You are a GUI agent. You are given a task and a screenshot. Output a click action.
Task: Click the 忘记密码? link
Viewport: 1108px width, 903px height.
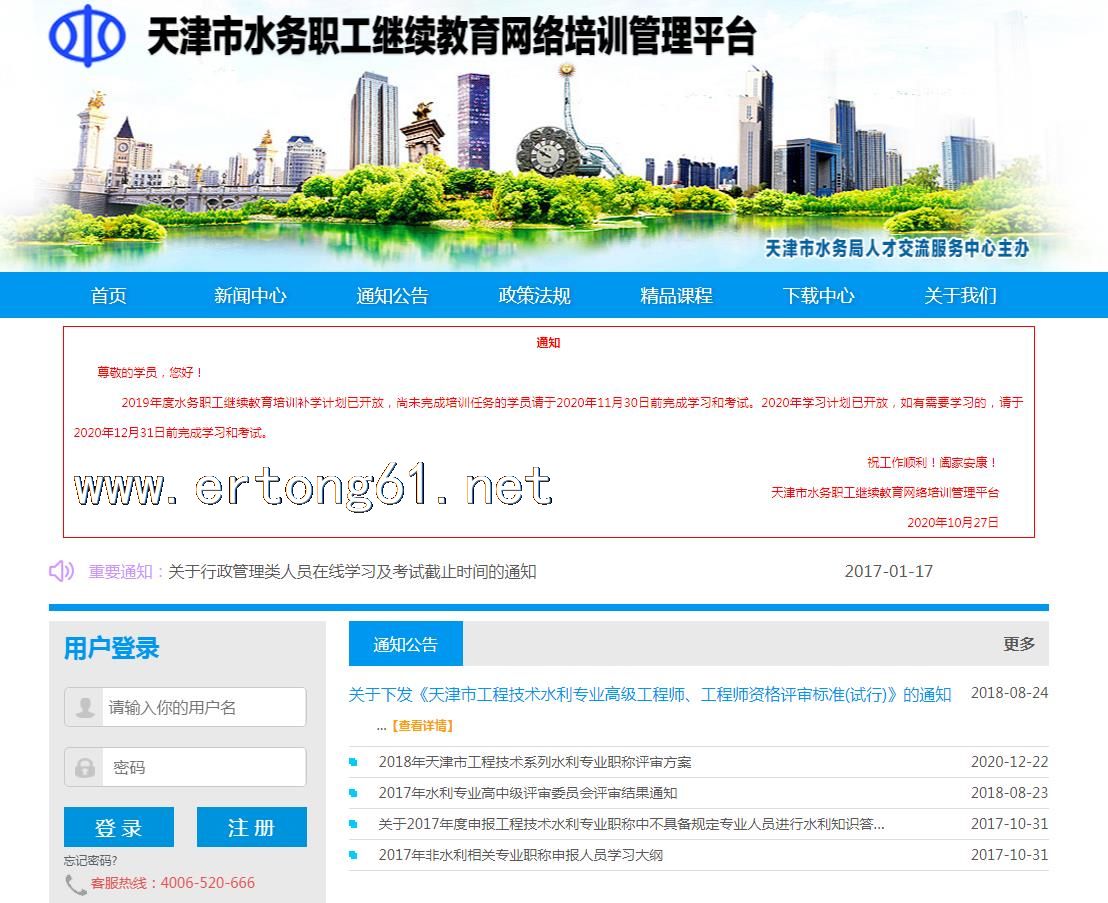tap(91, 860)
